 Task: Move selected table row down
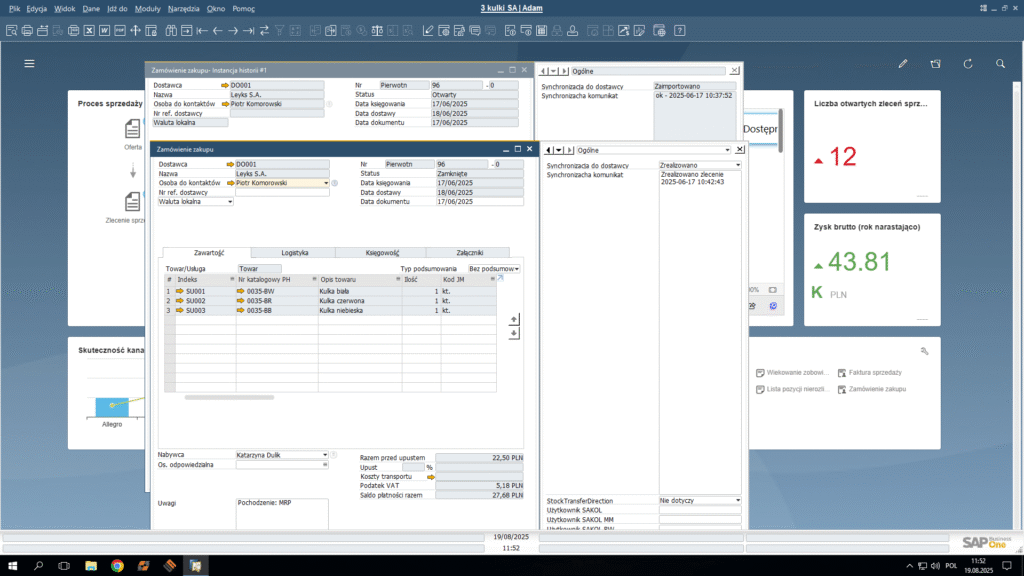(x=514, y=334)
